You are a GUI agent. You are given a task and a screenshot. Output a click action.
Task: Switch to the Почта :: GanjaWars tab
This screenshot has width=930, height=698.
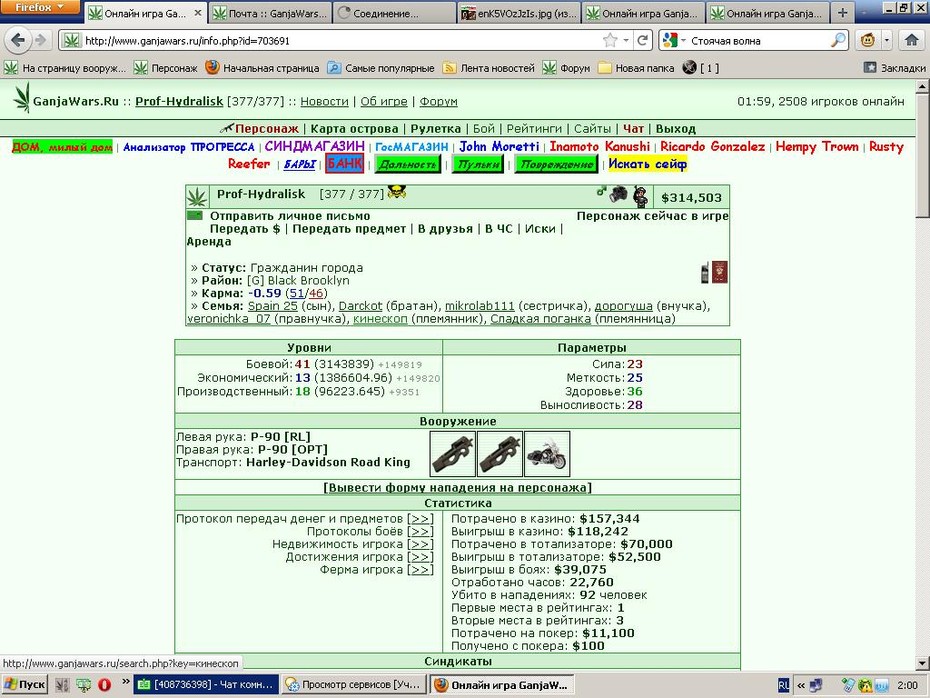(x=270, y=13)
